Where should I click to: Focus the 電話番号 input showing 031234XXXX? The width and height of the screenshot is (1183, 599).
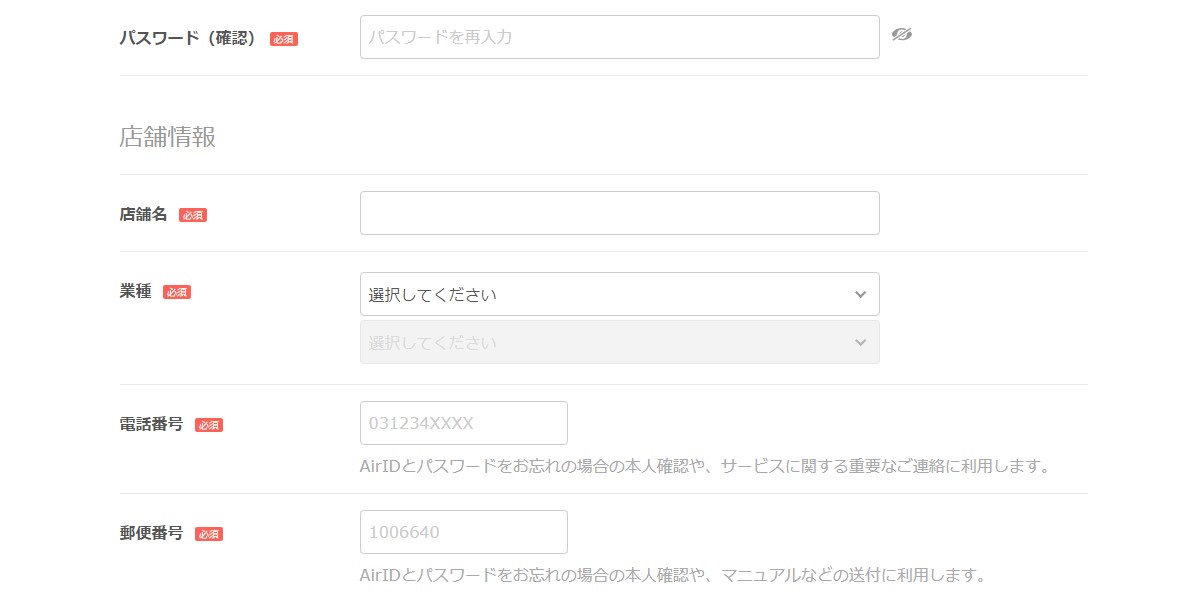[x=463, y=422]
